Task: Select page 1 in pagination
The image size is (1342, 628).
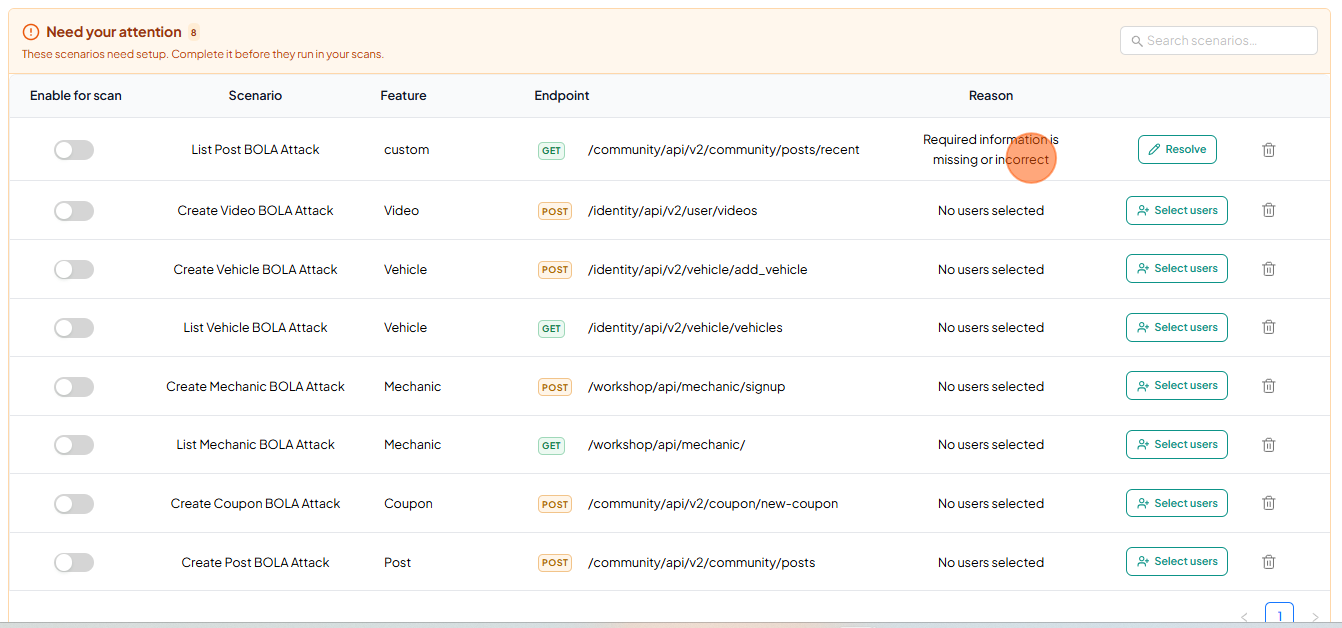Action: (1279, 615)
